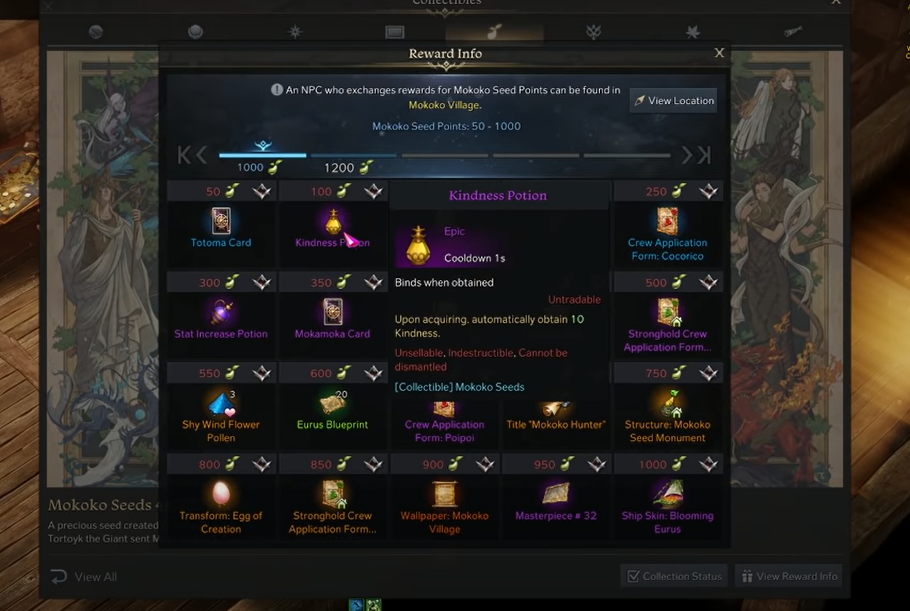The width and height of the screenshot is (910, 611).
Task: Select the Mokamoka Card reward icon
Action: coord(333,312)
